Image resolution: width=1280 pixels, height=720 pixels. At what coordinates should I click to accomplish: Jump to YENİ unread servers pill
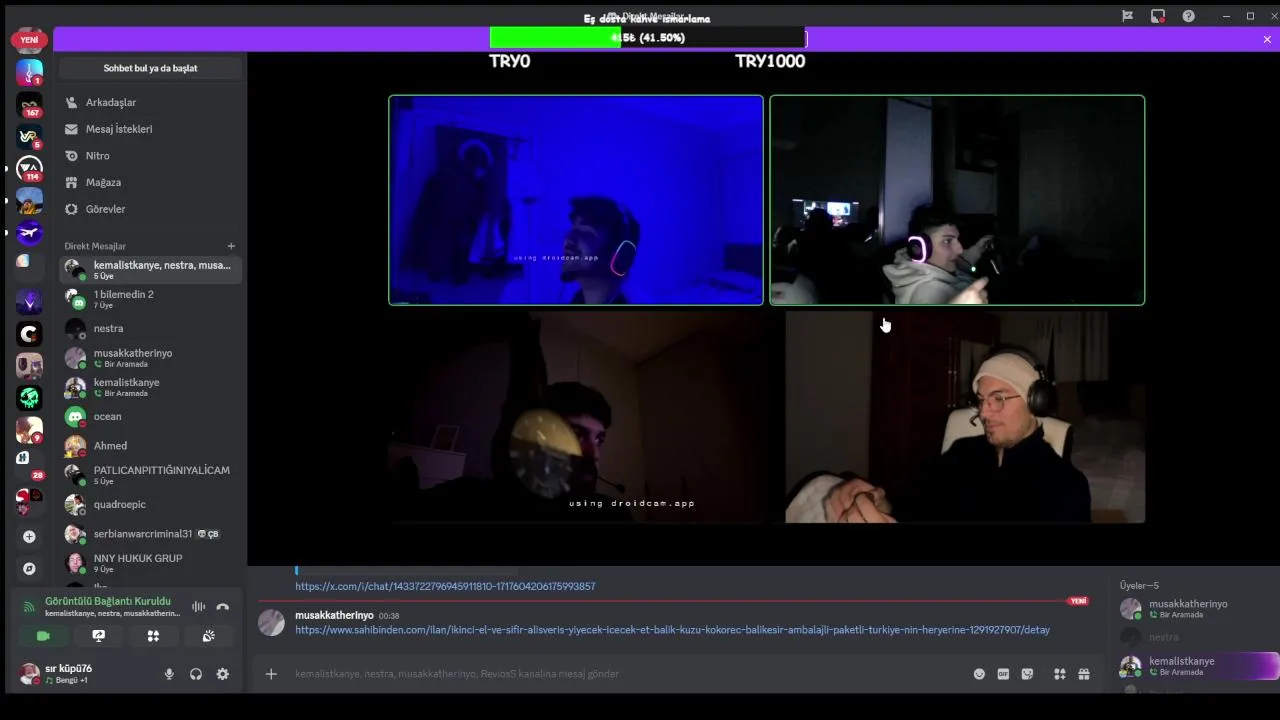tap(29, 40)
